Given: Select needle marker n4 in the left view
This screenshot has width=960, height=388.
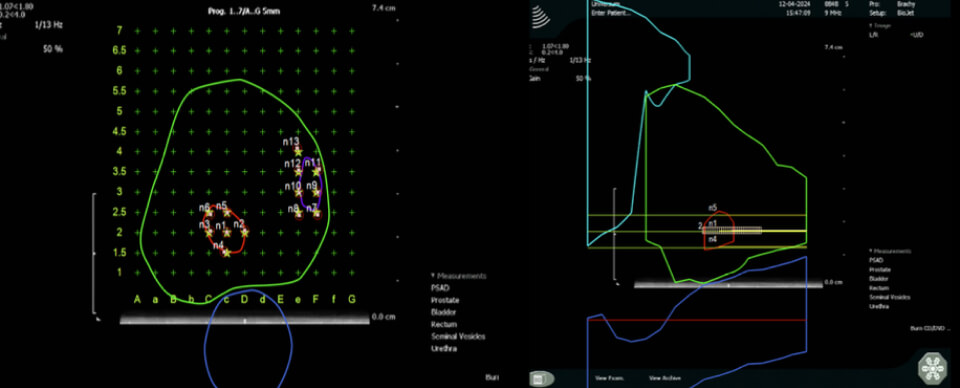Looking at the screenshot, I should click(x=227, y=253).
